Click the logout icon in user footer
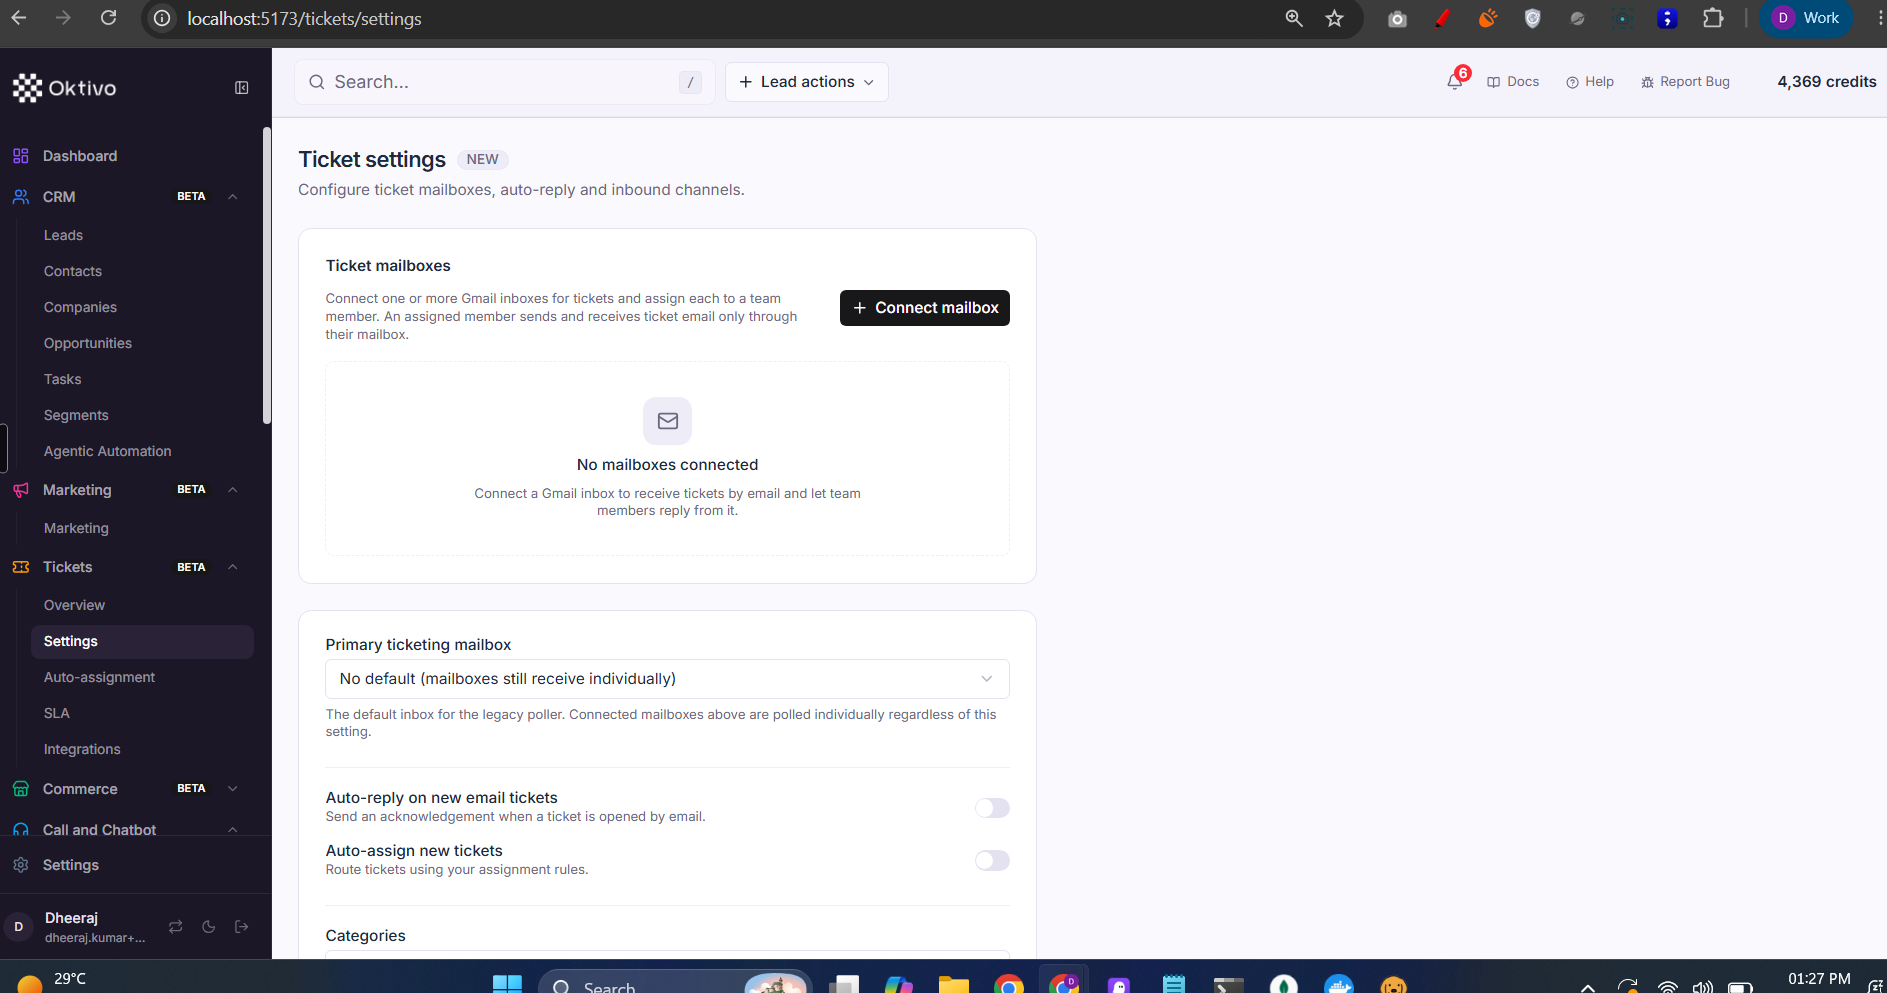 tap(242, 927)
